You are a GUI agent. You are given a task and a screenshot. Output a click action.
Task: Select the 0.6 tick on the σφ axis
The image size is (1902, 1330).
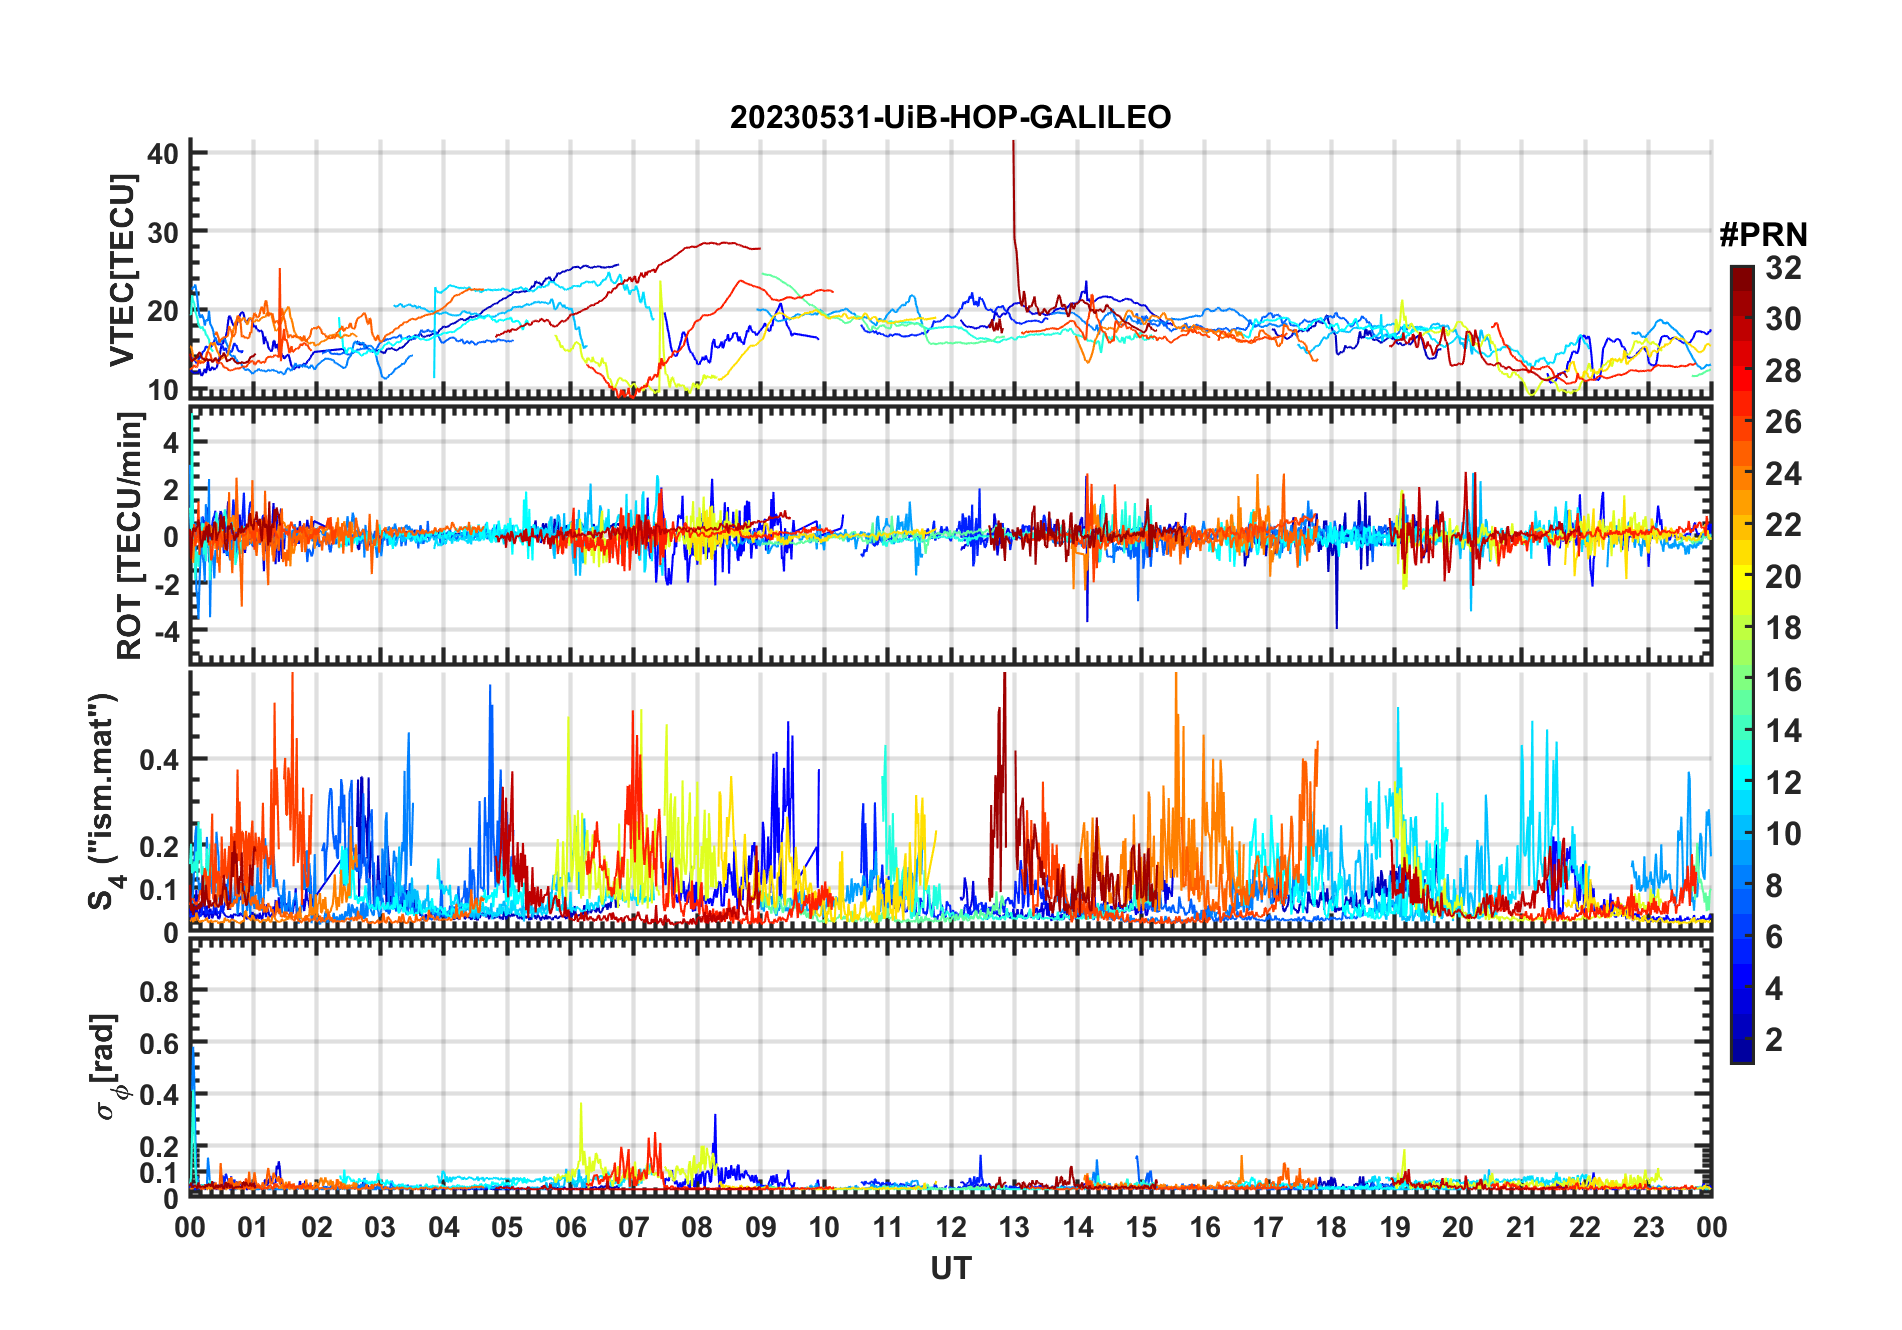(160, 1044)
